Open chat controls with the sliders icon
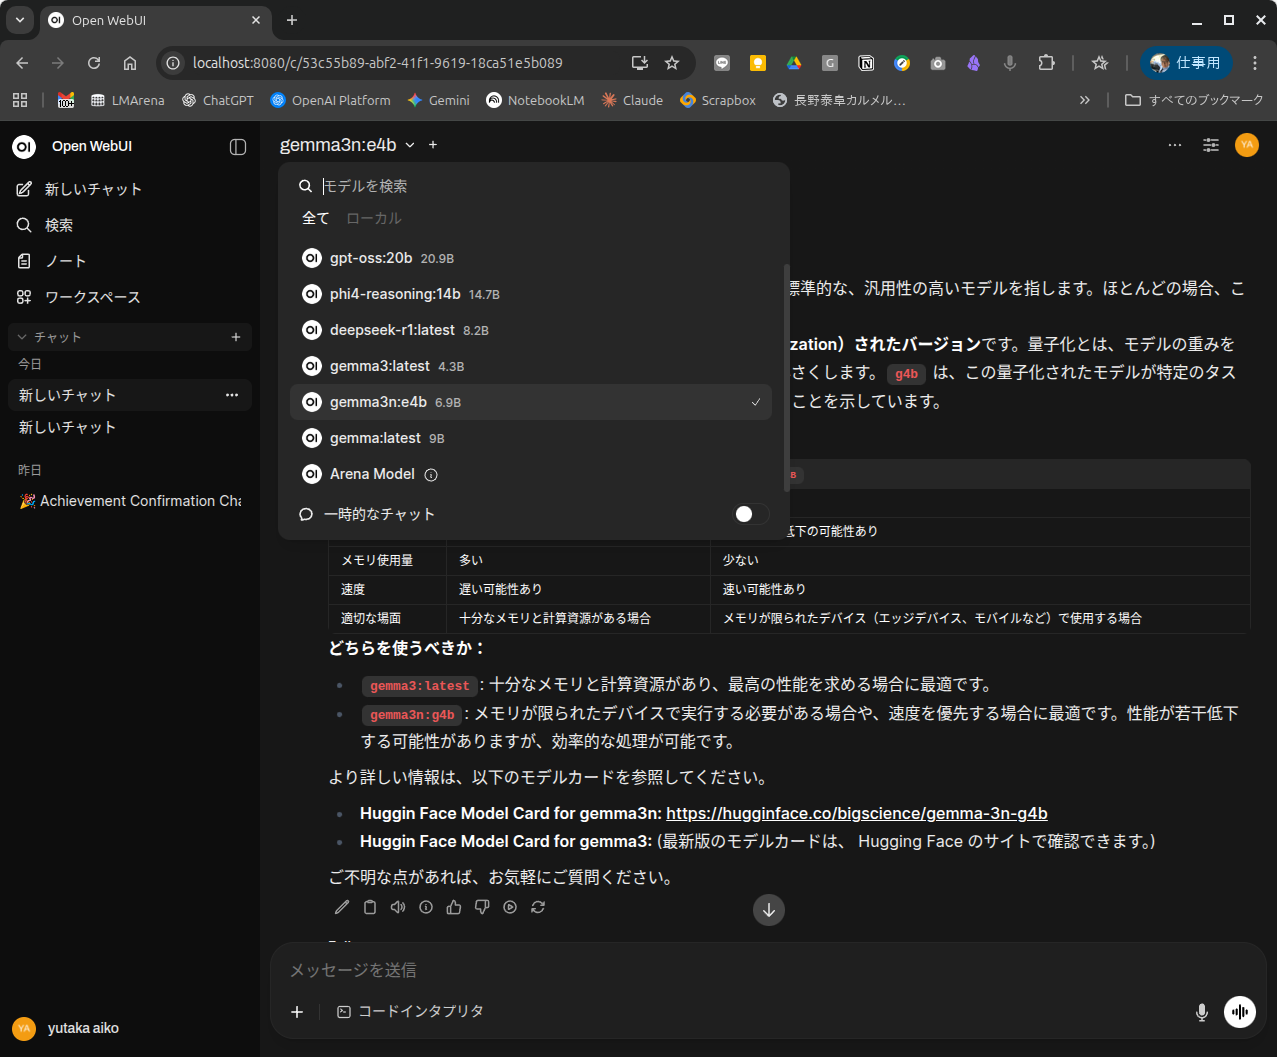The image size is (1277, 1057). pos(1210,145)
